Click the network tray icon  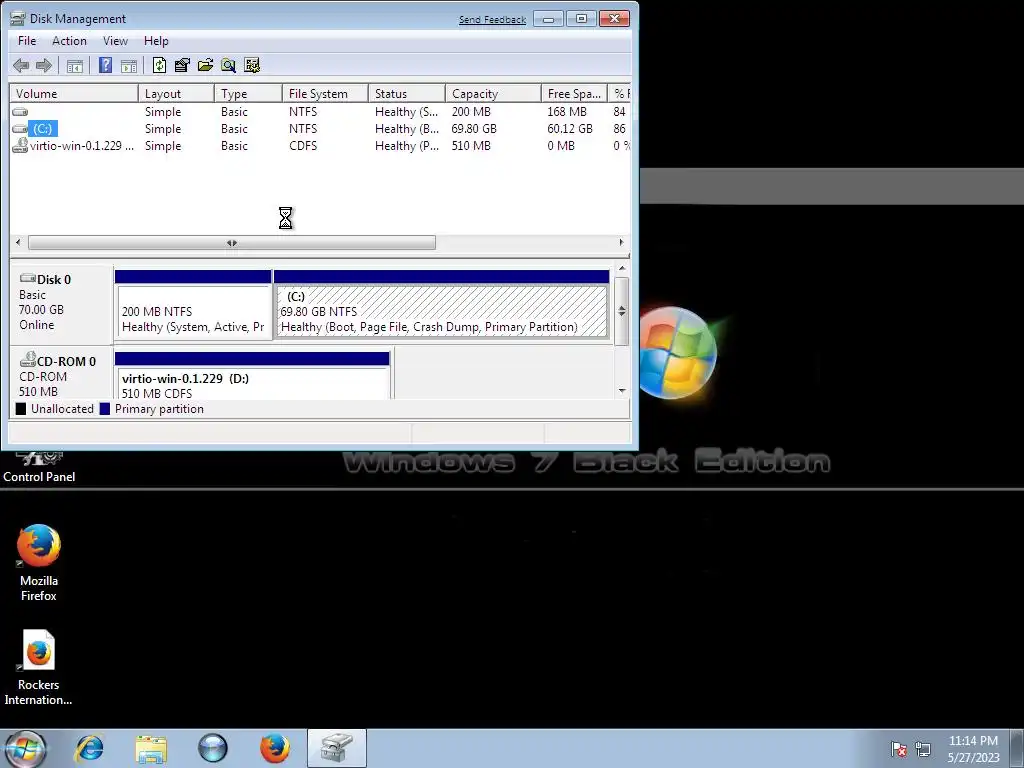click(923, 749)
